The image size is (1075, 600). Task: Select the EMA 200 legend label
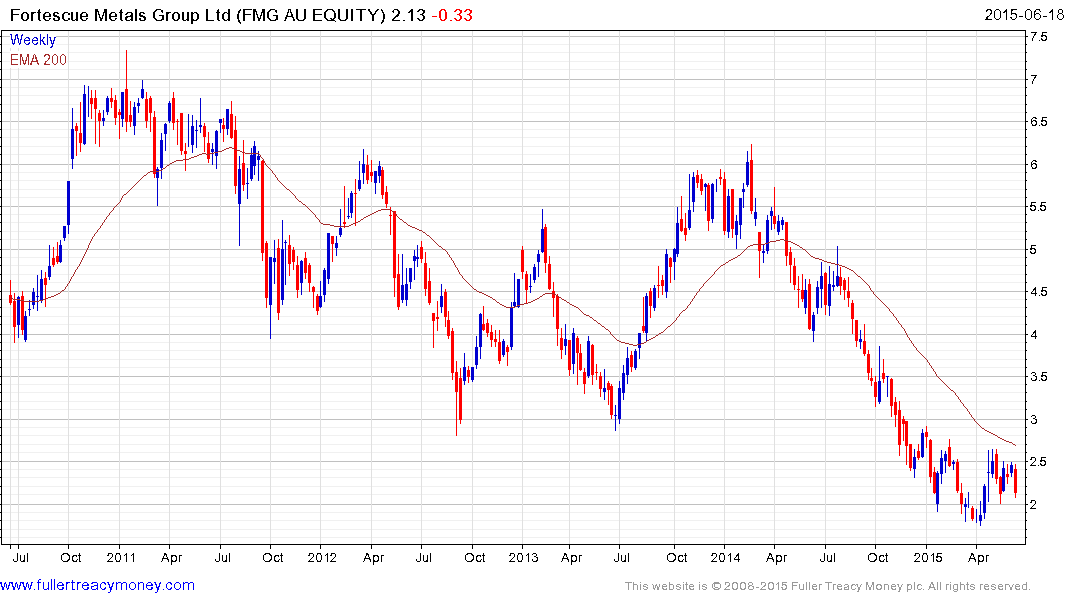[38, 60]
